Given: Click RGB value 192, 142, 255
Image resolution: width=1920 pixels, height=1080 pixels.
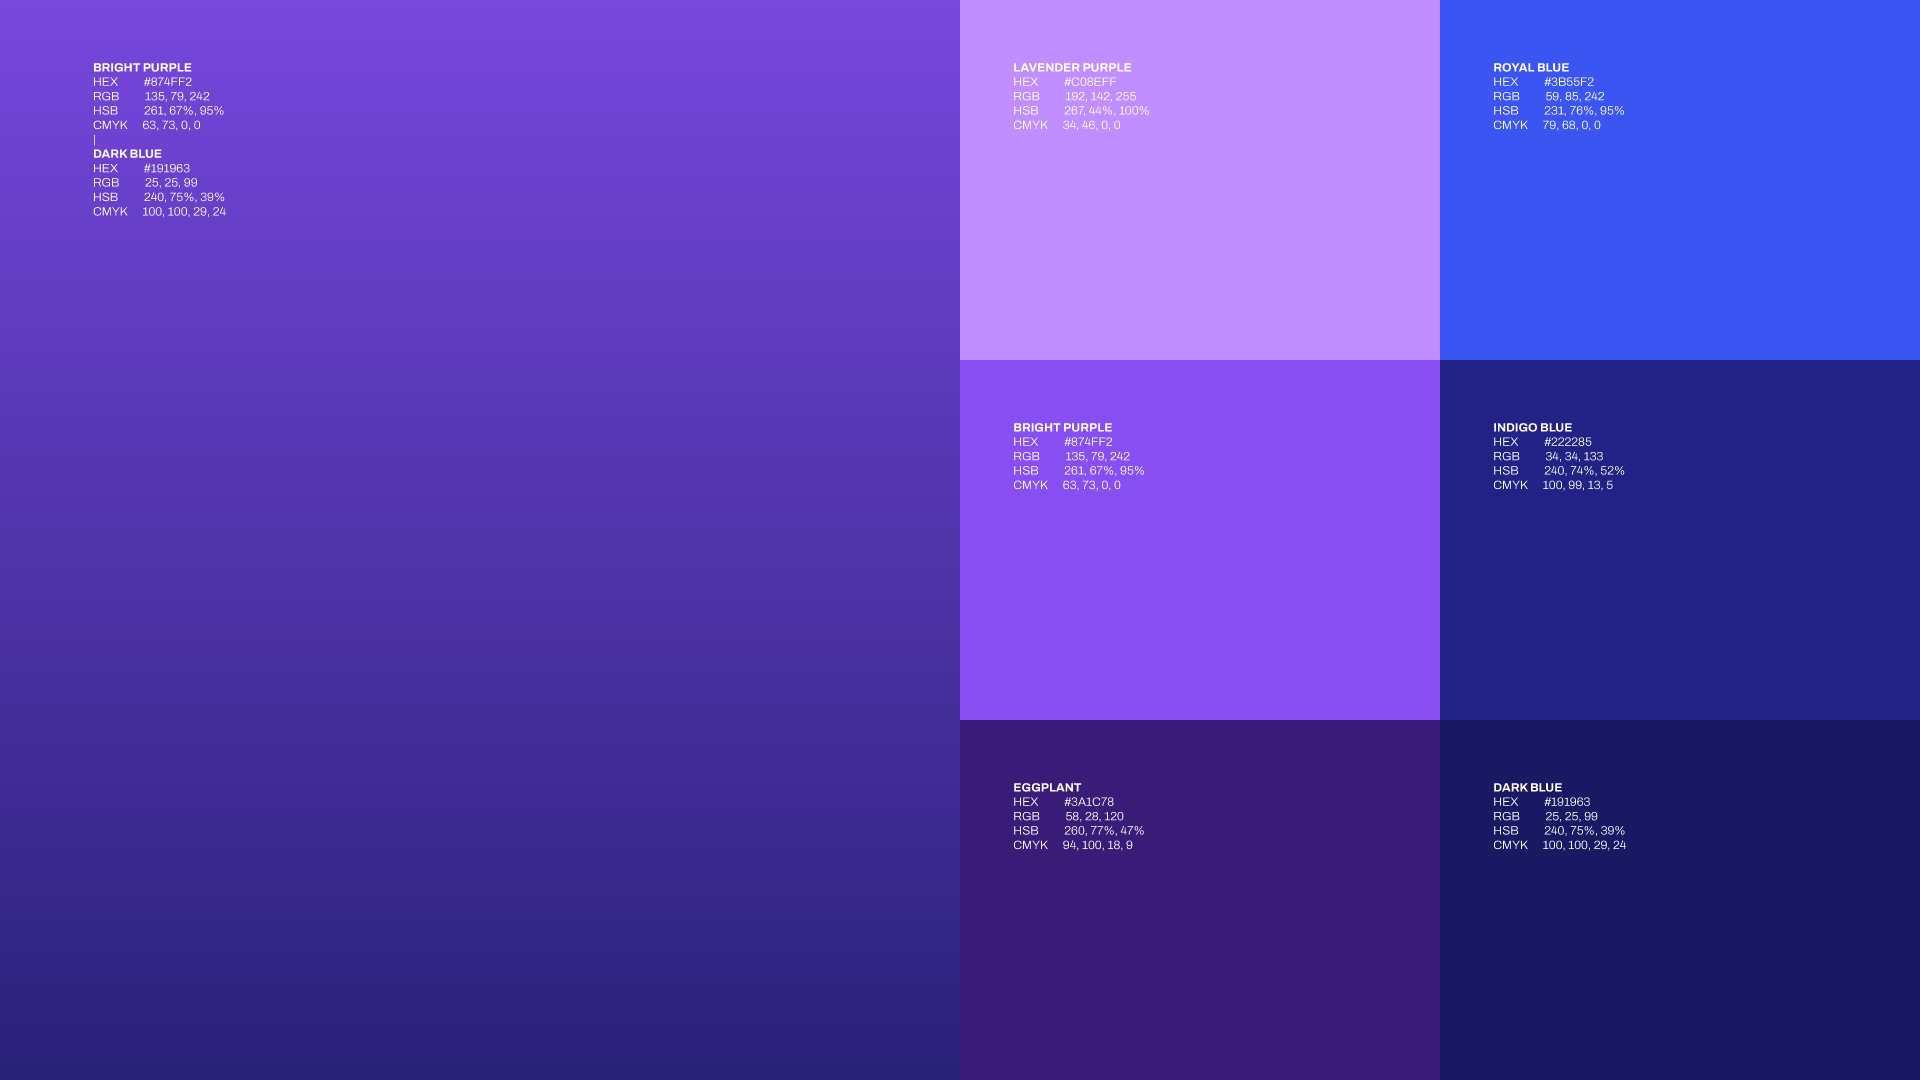Looking at the screenshot, I should (x=1100, y=97).
